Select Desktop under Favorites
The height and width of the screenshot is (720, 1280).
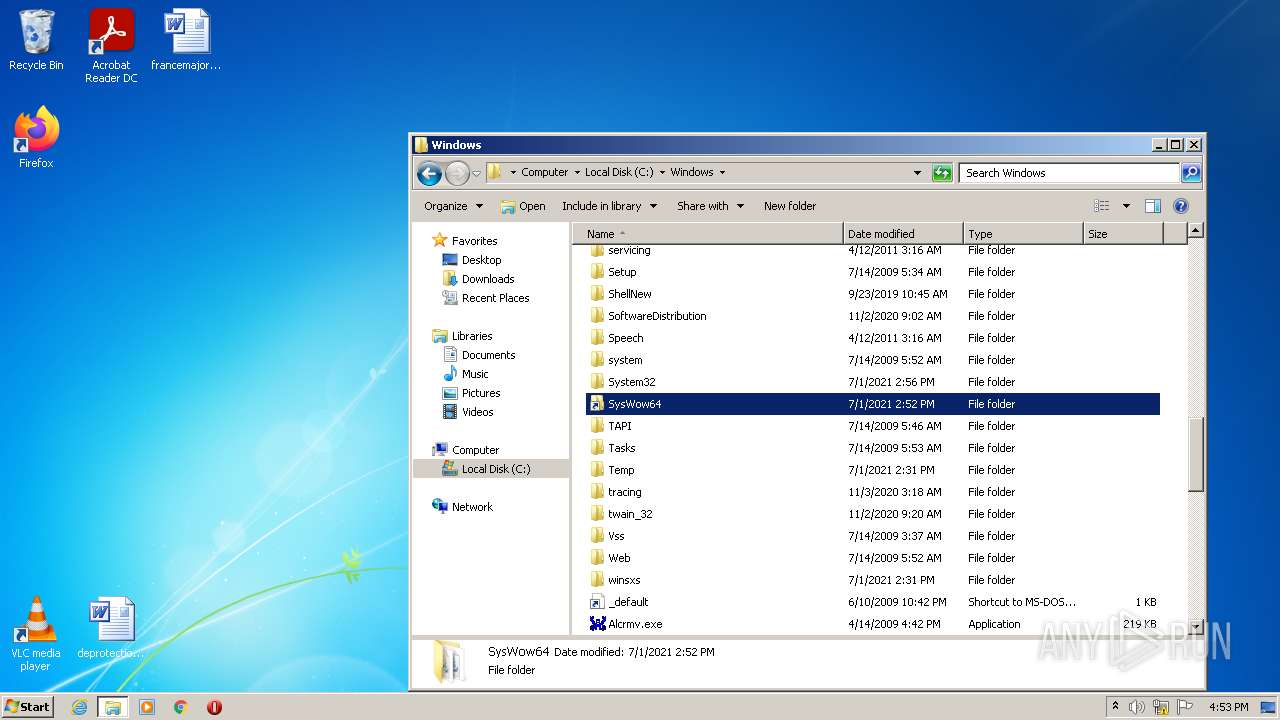click(x=481, y=260)
